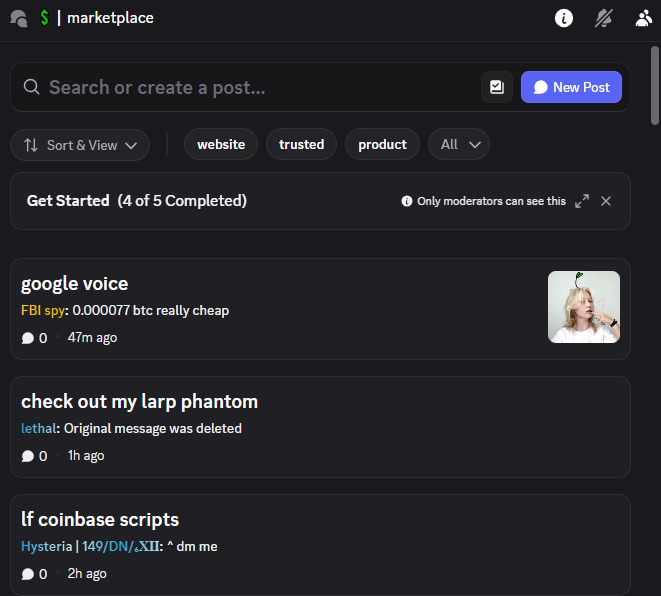661x596 pixels.
Task: Click the New Post button
Action: coord(571,87)
